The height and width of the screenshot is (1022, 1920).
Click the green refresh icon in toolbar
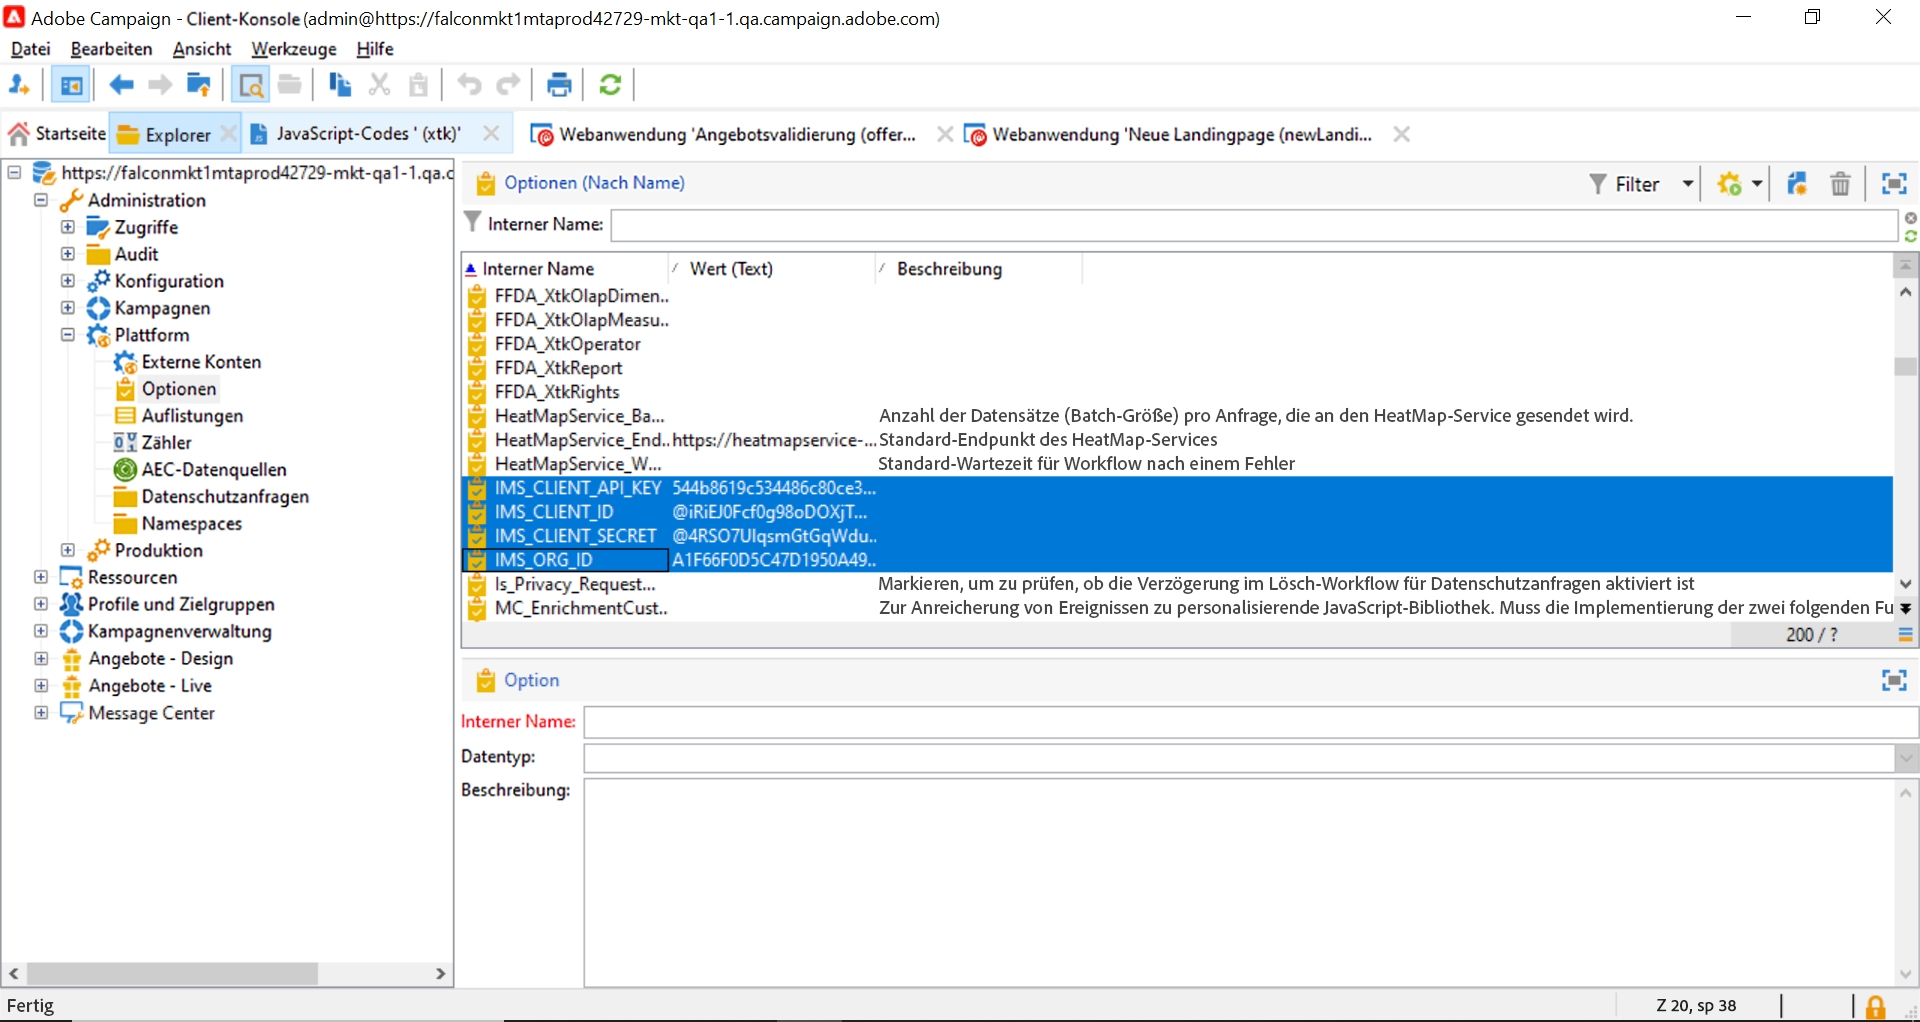[610, 85]
